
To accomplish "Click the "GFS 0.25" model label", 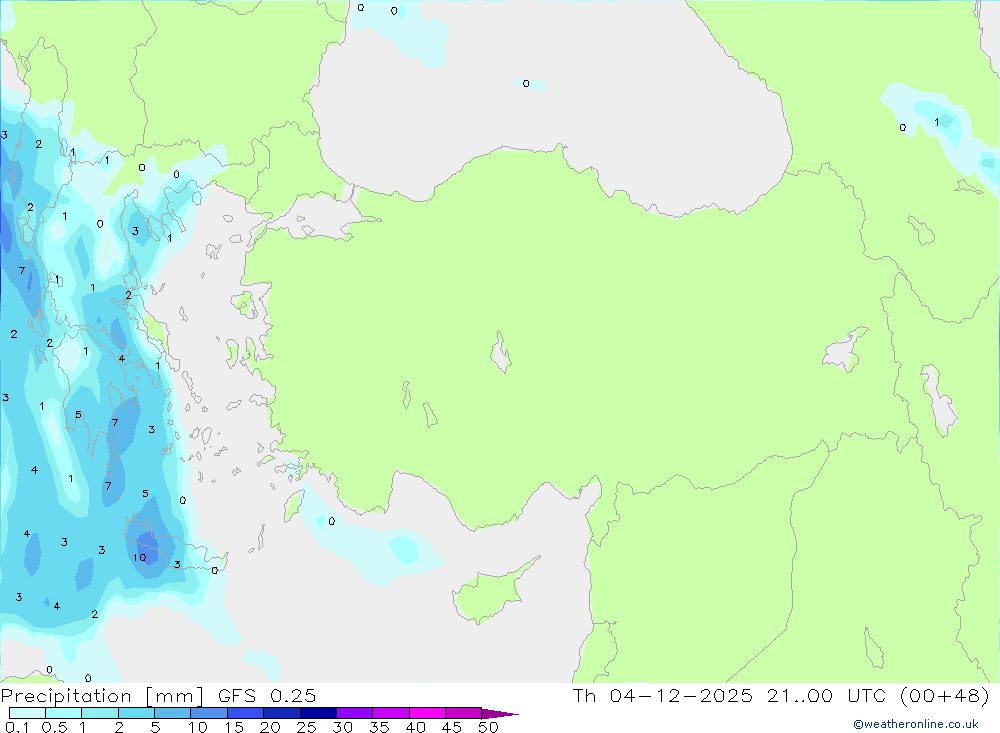I will 267,696.
